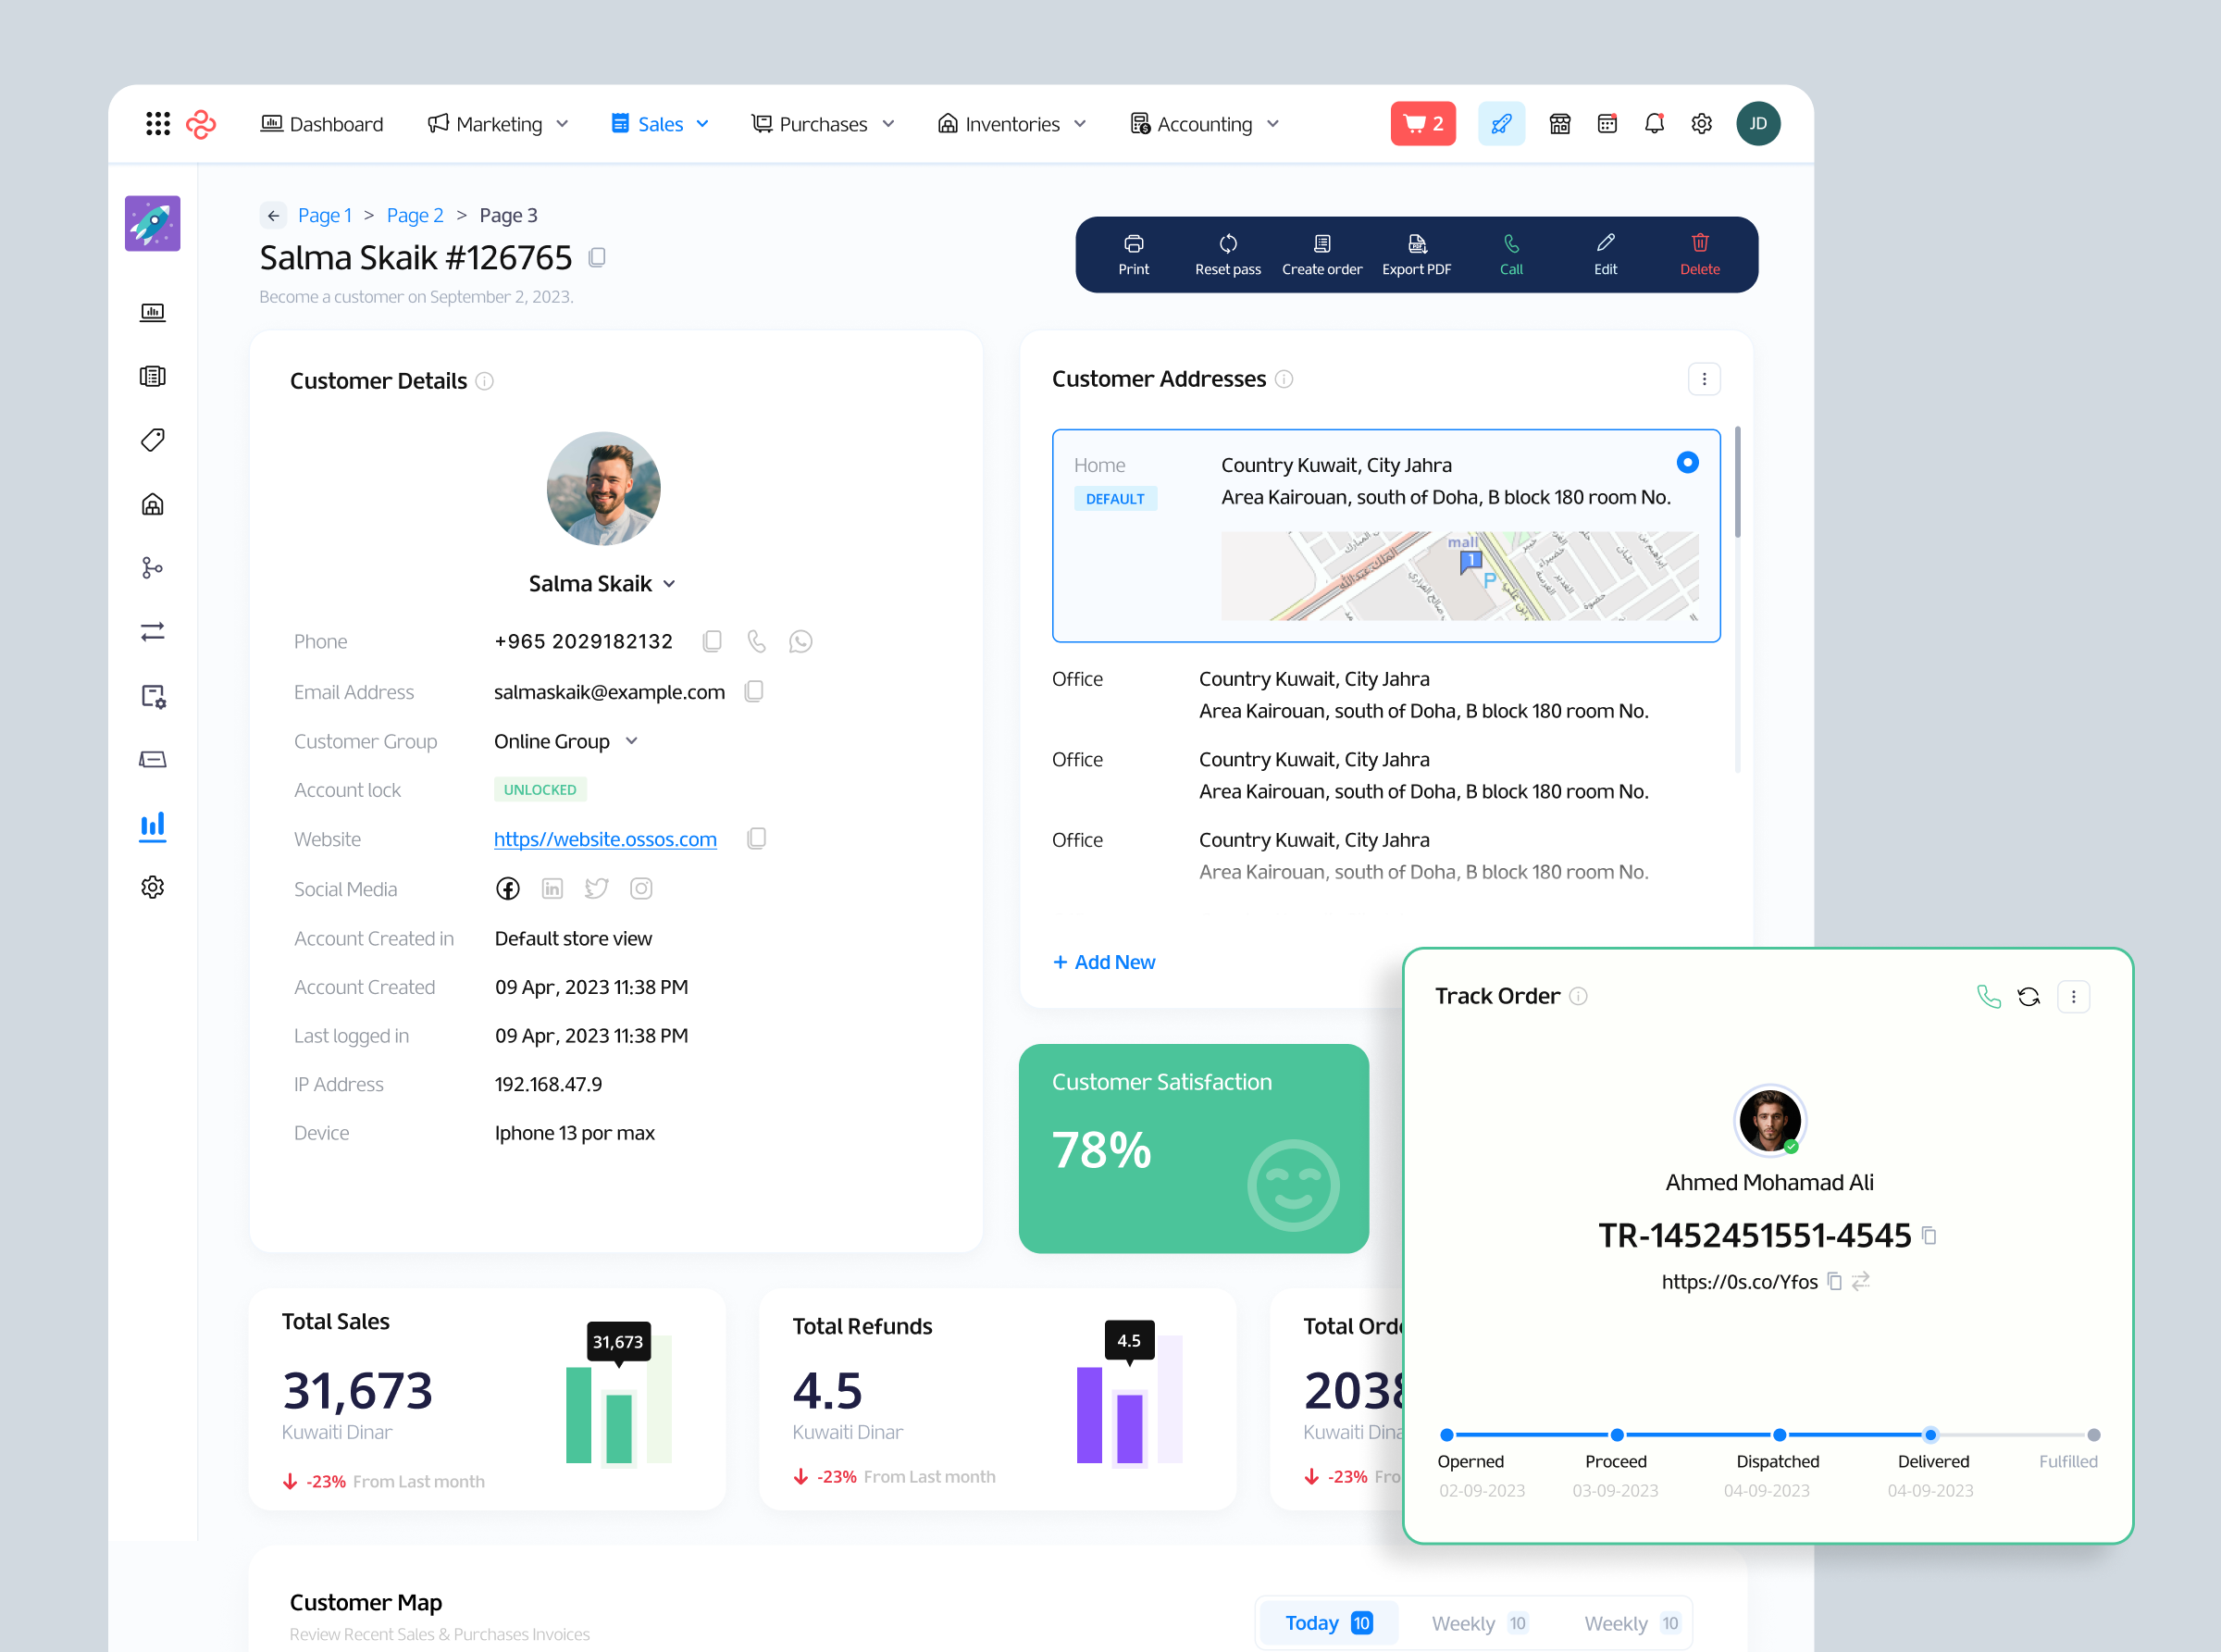Click the Call button in the action toolbar
The height and width of the screenshot is (1652, 2221).
[1510, 253]
